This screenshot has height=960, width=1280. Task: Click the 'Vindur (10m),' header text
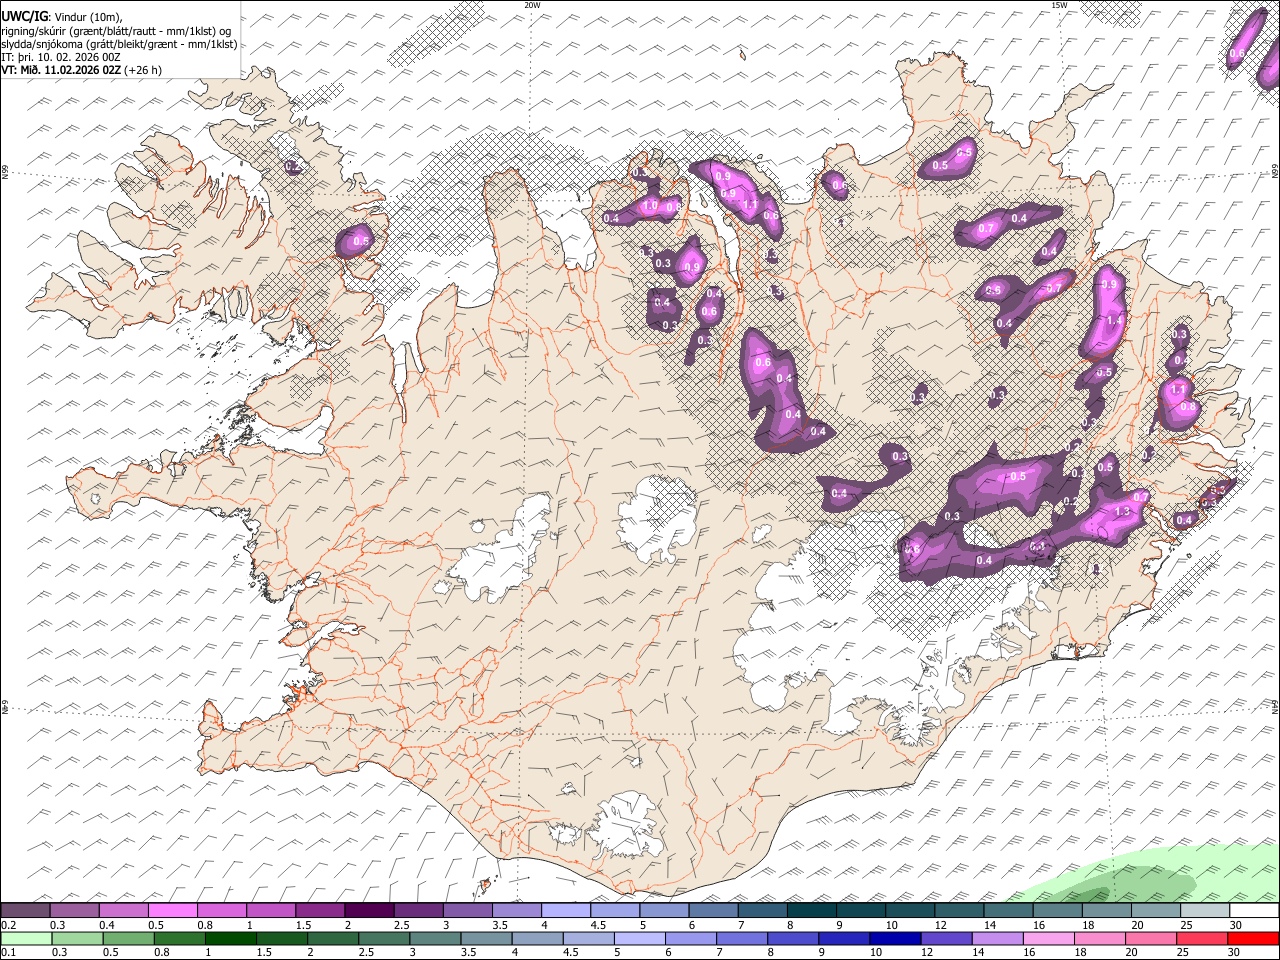click(x=88, y=16)
